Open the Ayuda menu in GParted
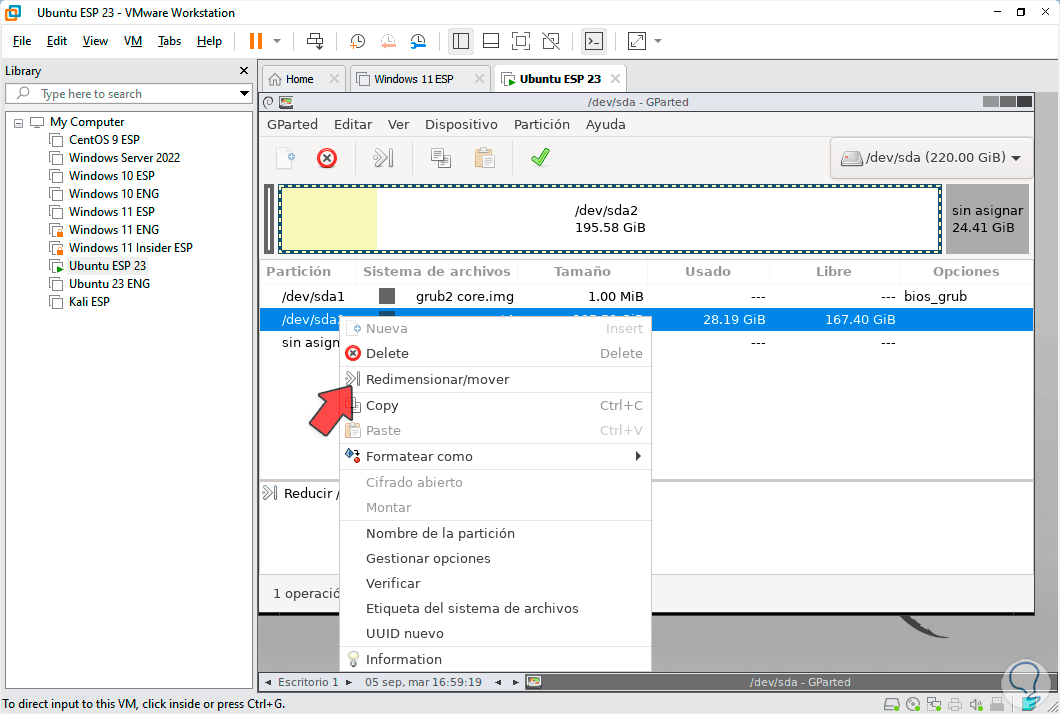Image resolution: width=1060 pixels, height=714 pixels. tap(605, 124)
